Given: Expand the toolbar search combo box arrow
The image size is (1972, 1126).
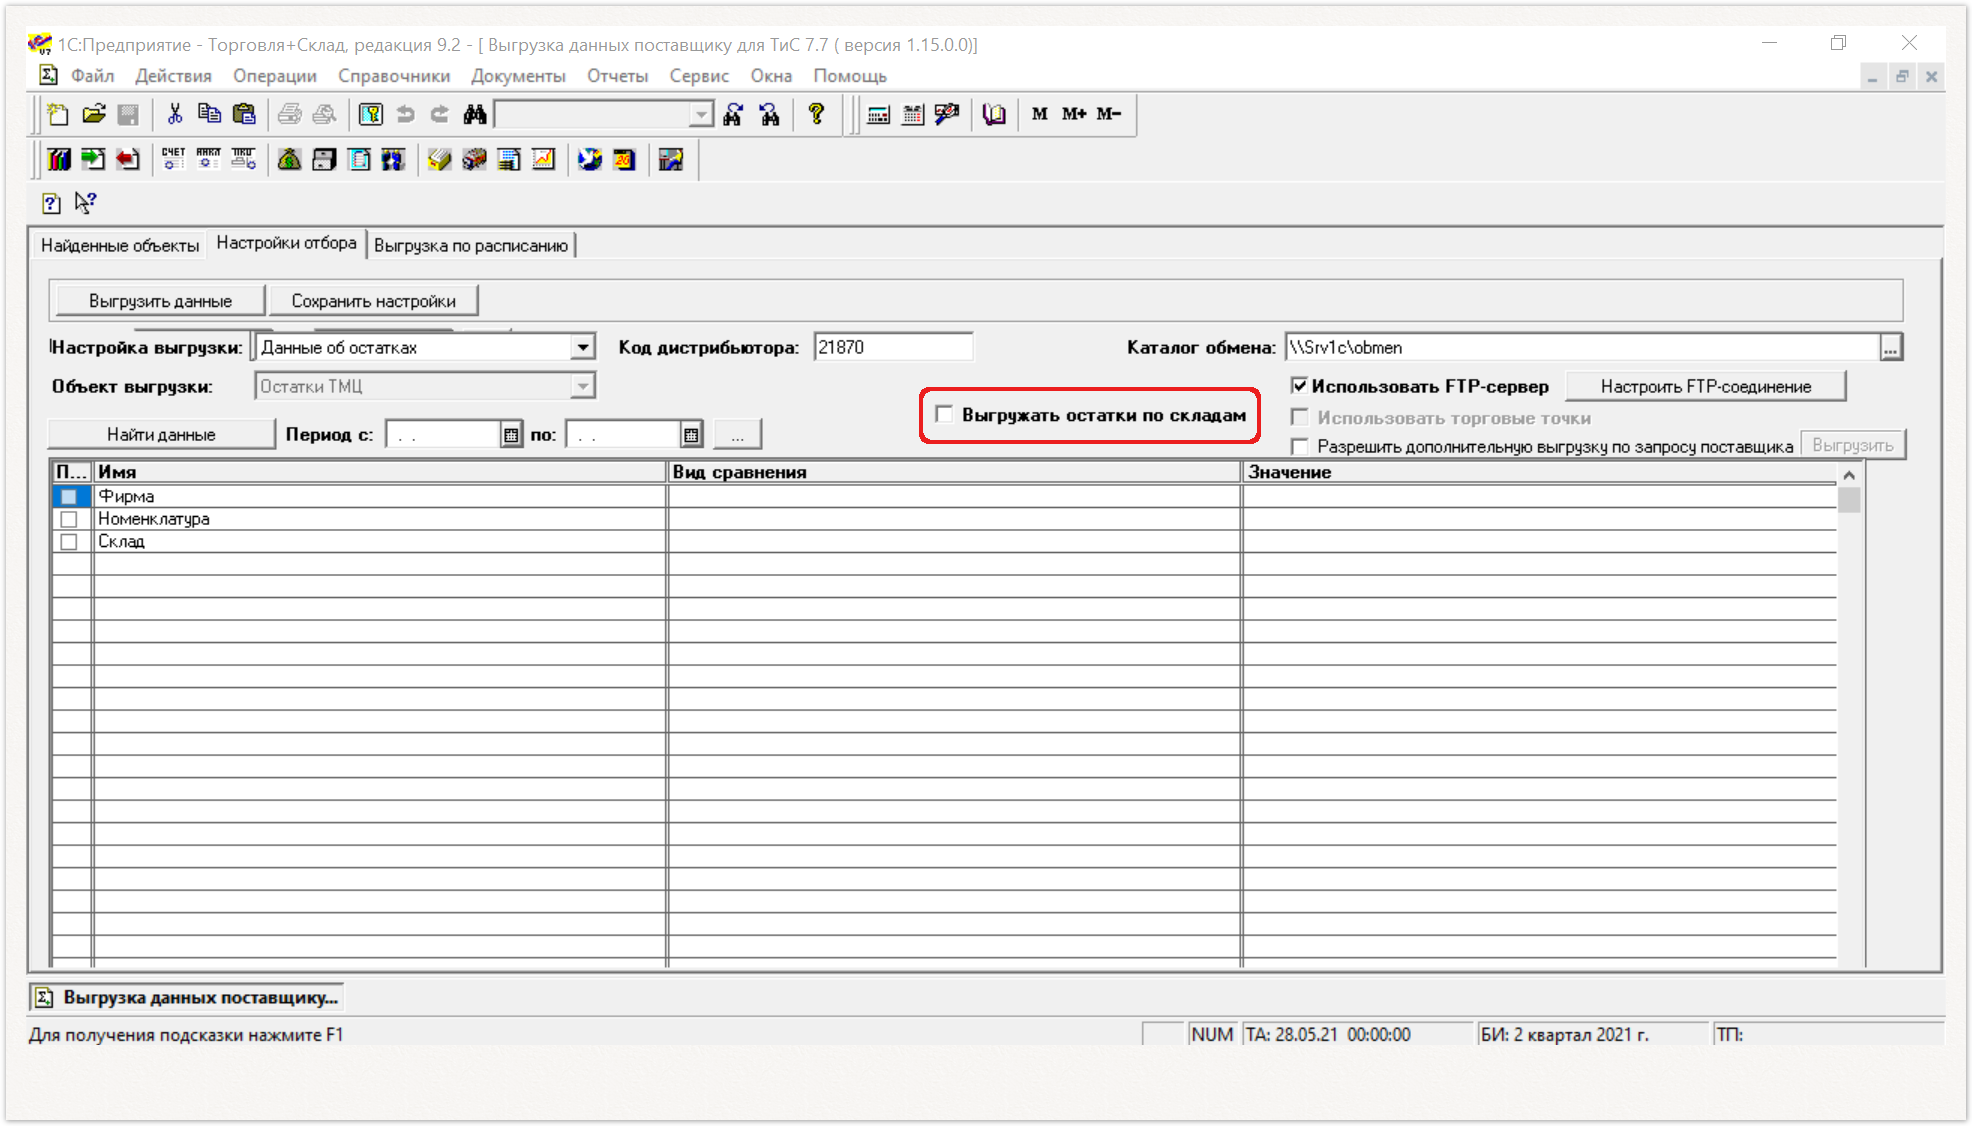Looking at the screenshot, I should click(x=702, y=115).
